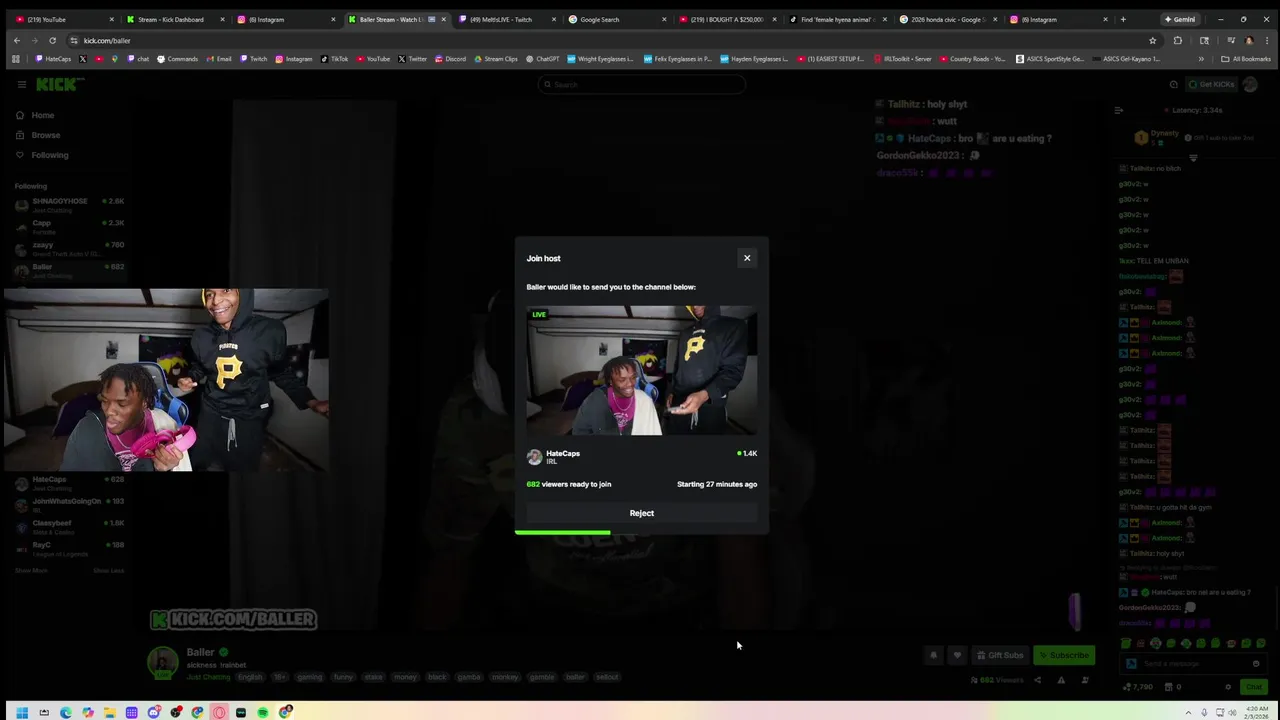This screenshot has width=1280, height=720.
Task: Open clock and date panel
Action: [x=1254, y=712]
